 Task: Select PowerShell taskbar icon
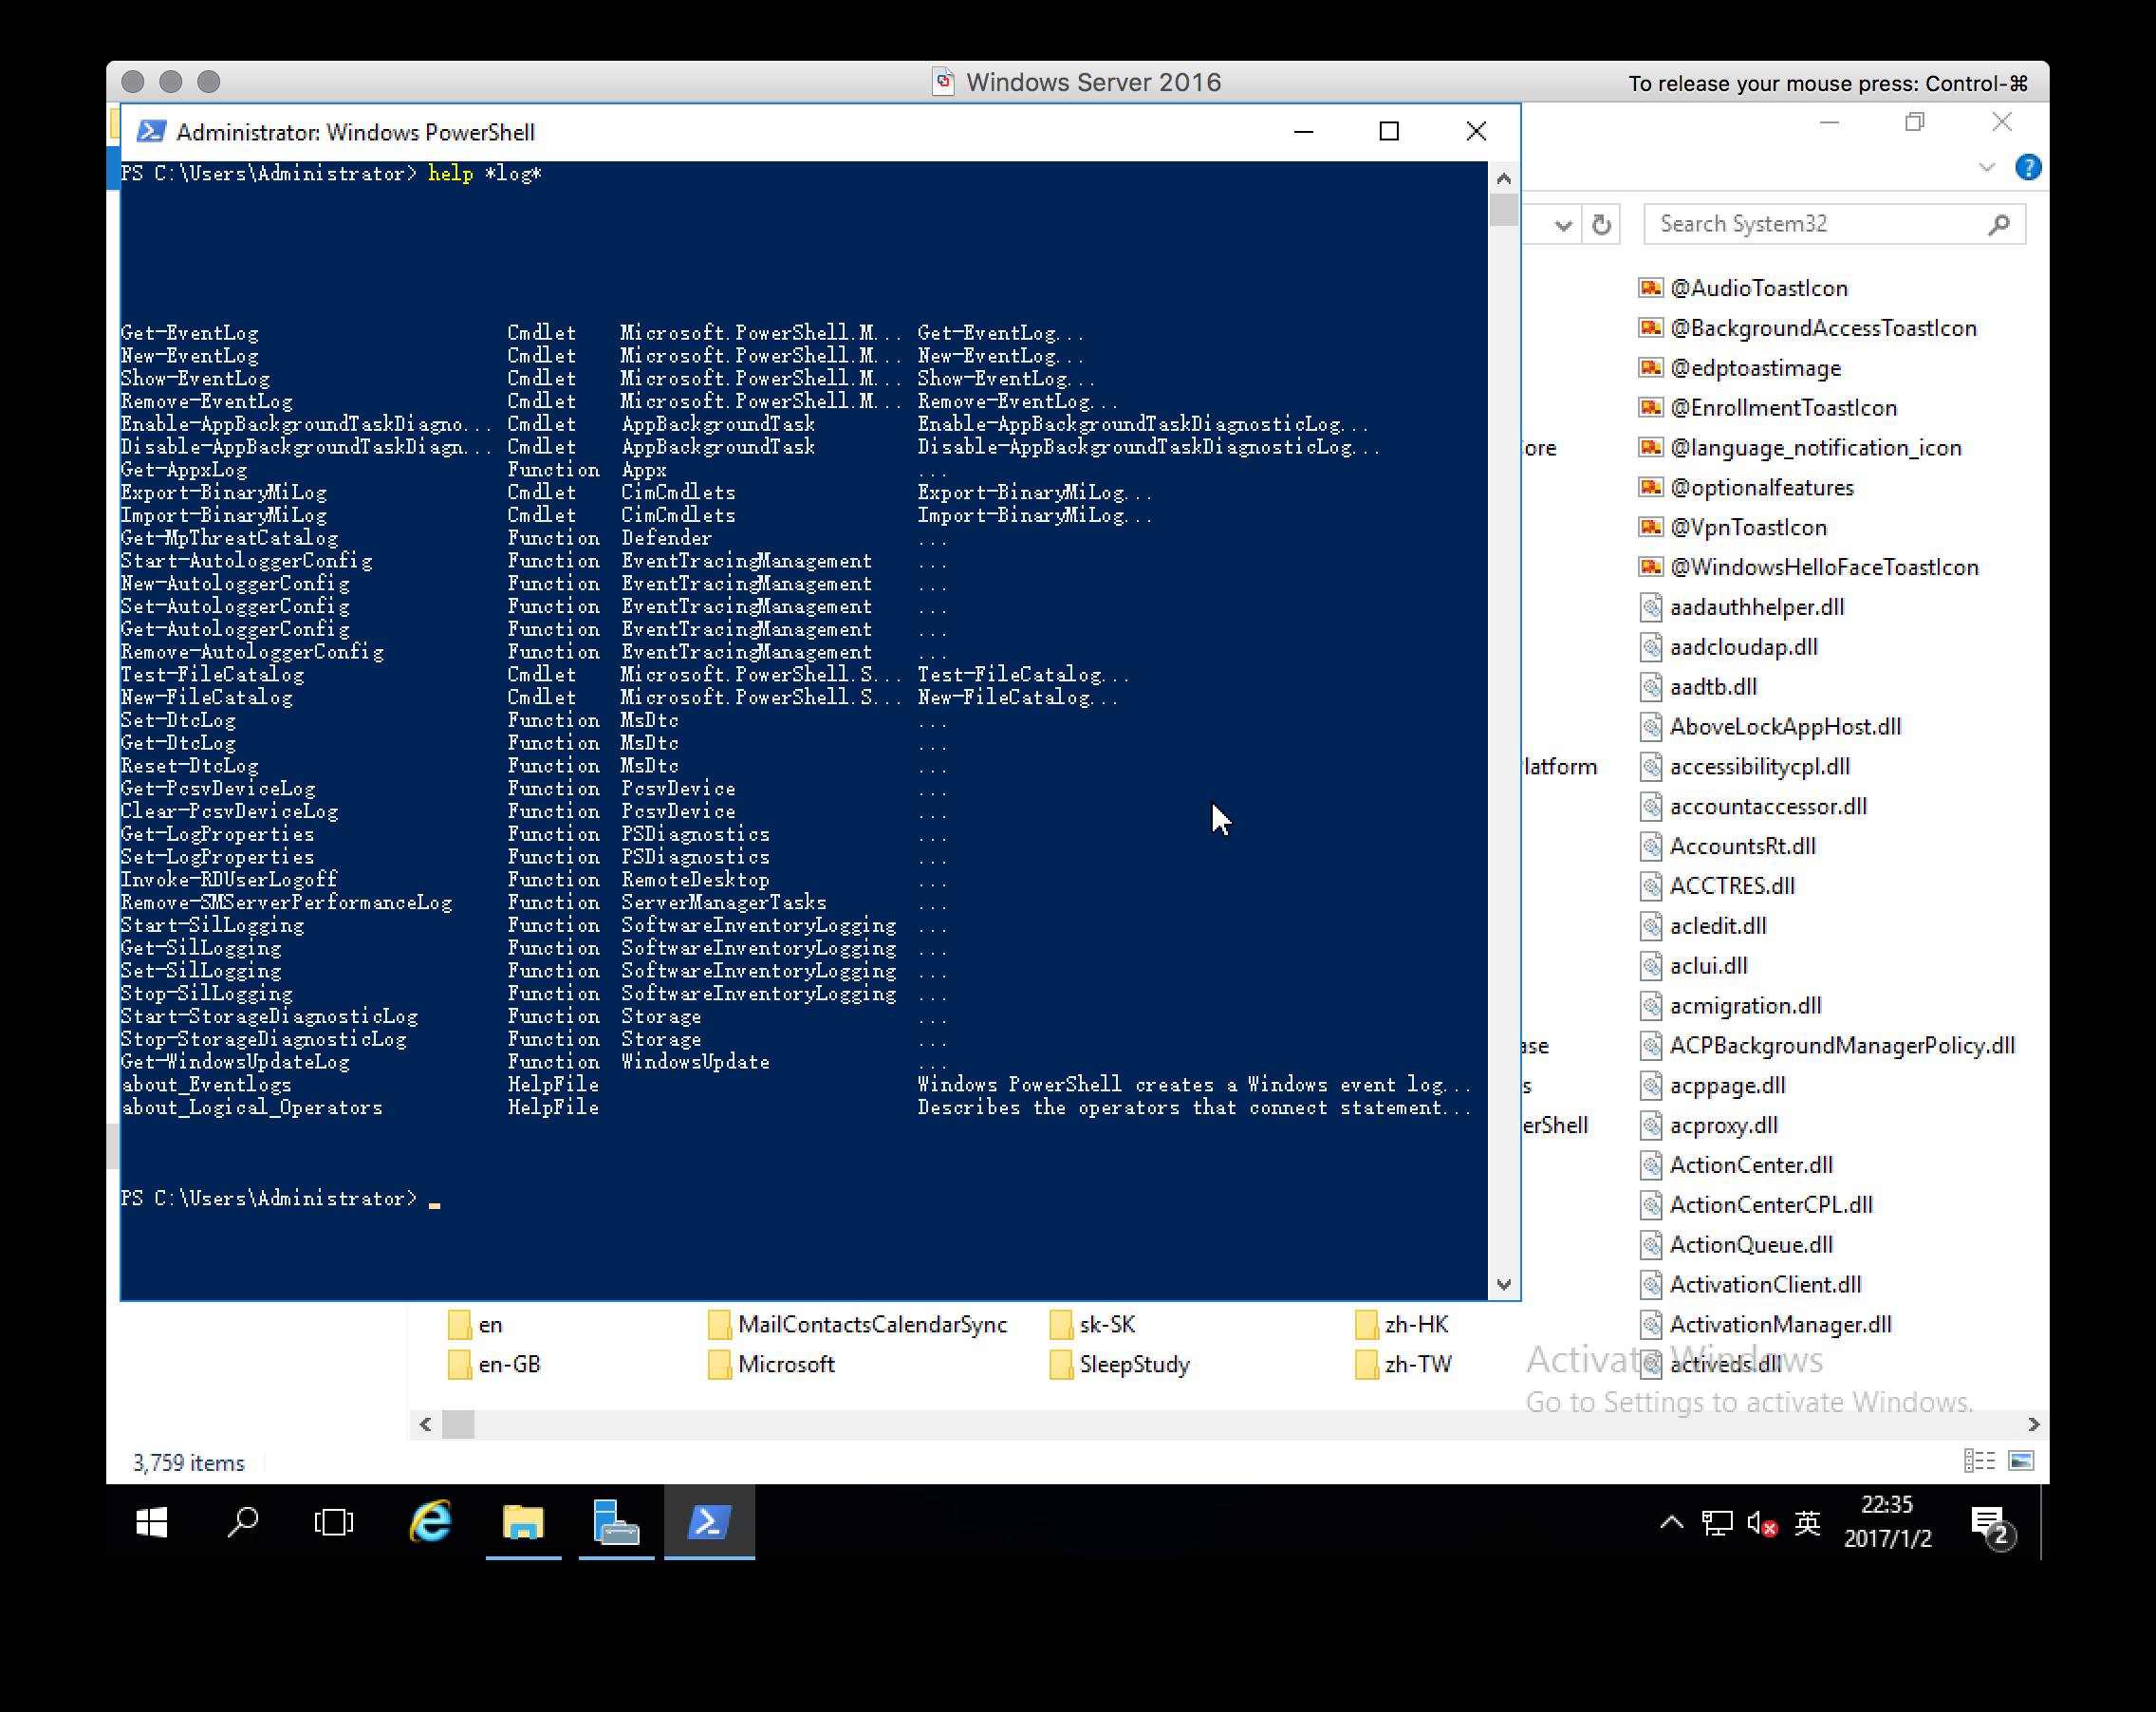pos(709,1522)
